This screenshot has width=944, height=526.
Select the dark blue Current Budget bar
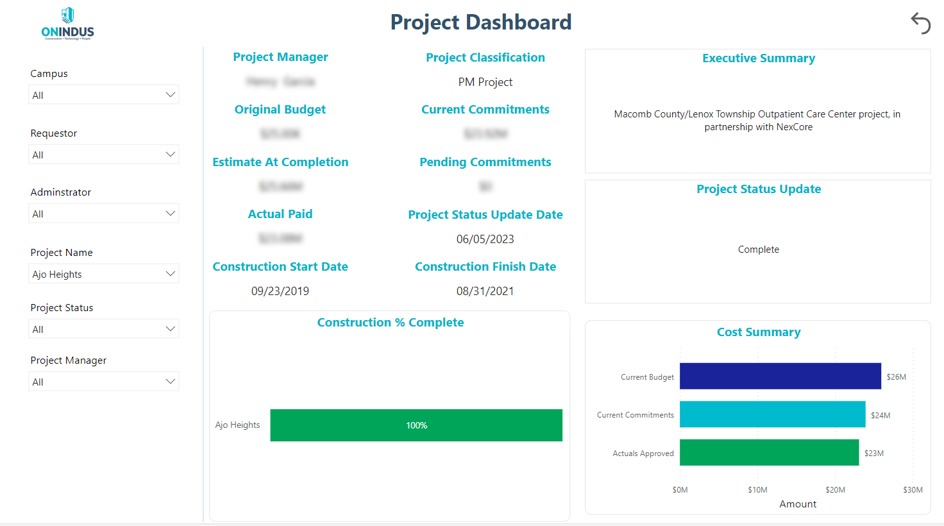[780, 377]
